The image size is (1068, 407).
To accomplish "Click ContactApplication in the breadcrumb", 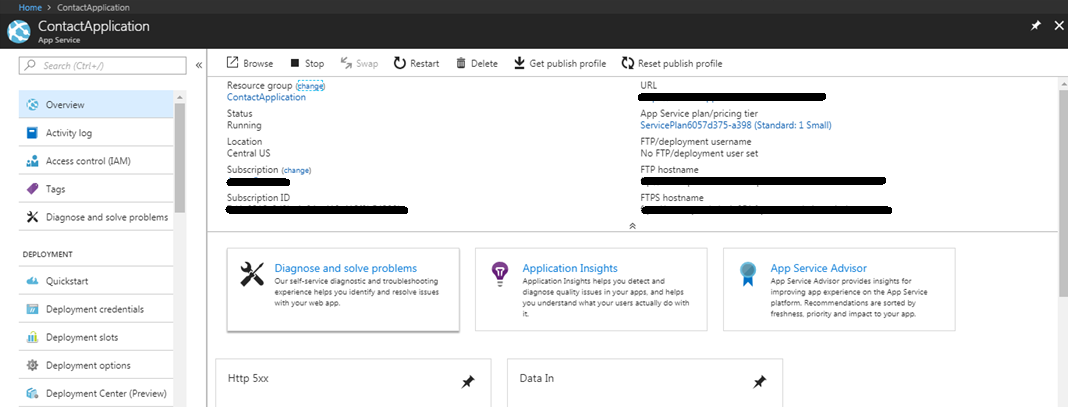I will [93, 7].
